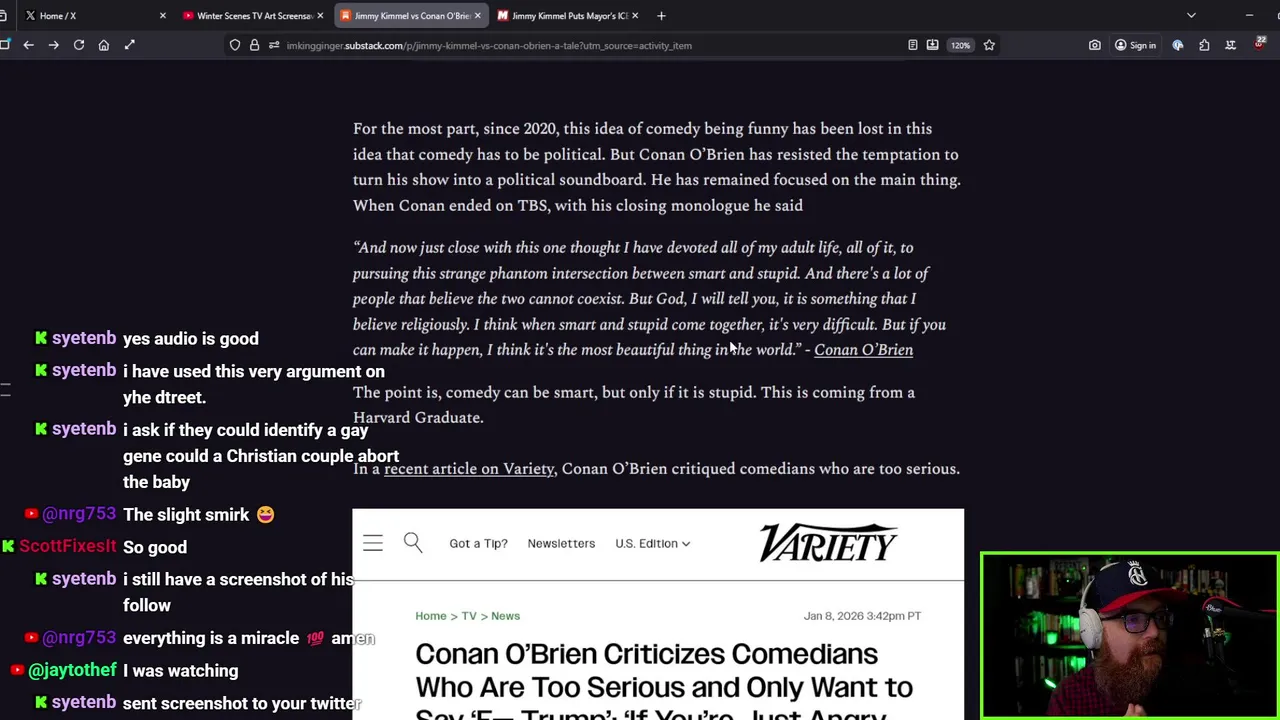Screen dimensions: 1280x720
Task: Expand the list all tabs dropdown
Action: click(x=1191, y=16)
